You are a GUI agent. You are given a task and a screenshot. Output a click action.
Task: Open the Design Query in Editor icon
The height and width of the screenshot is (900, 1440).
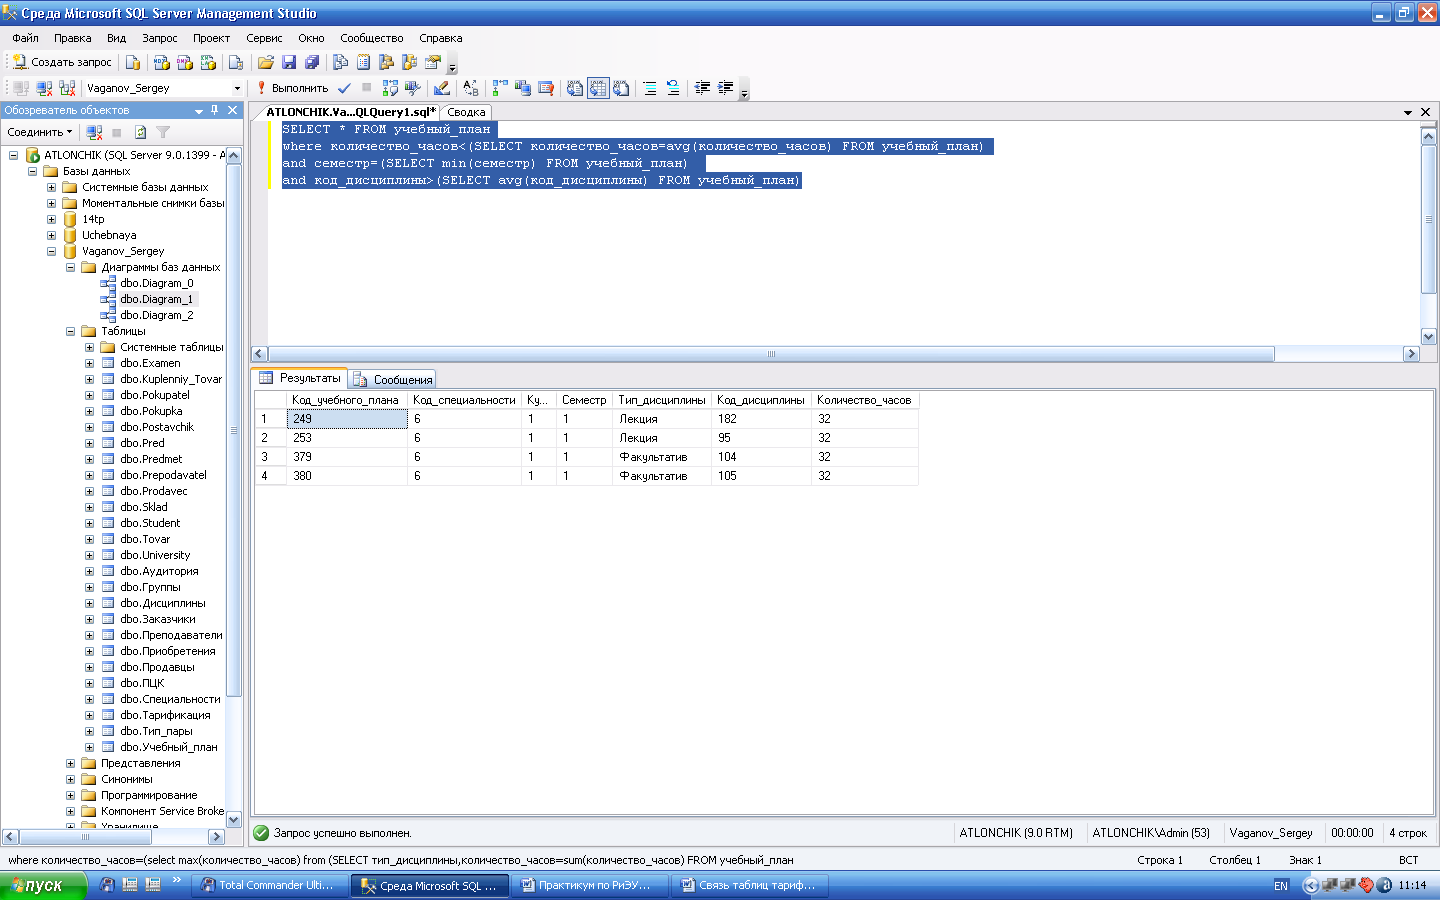point(441,88)
